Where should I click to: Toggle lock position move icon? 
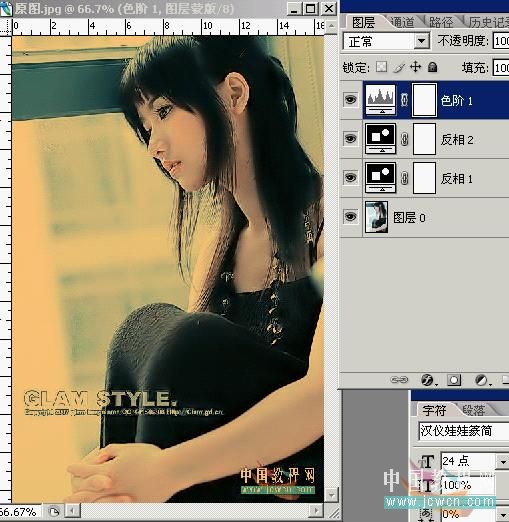click(416, 67)
